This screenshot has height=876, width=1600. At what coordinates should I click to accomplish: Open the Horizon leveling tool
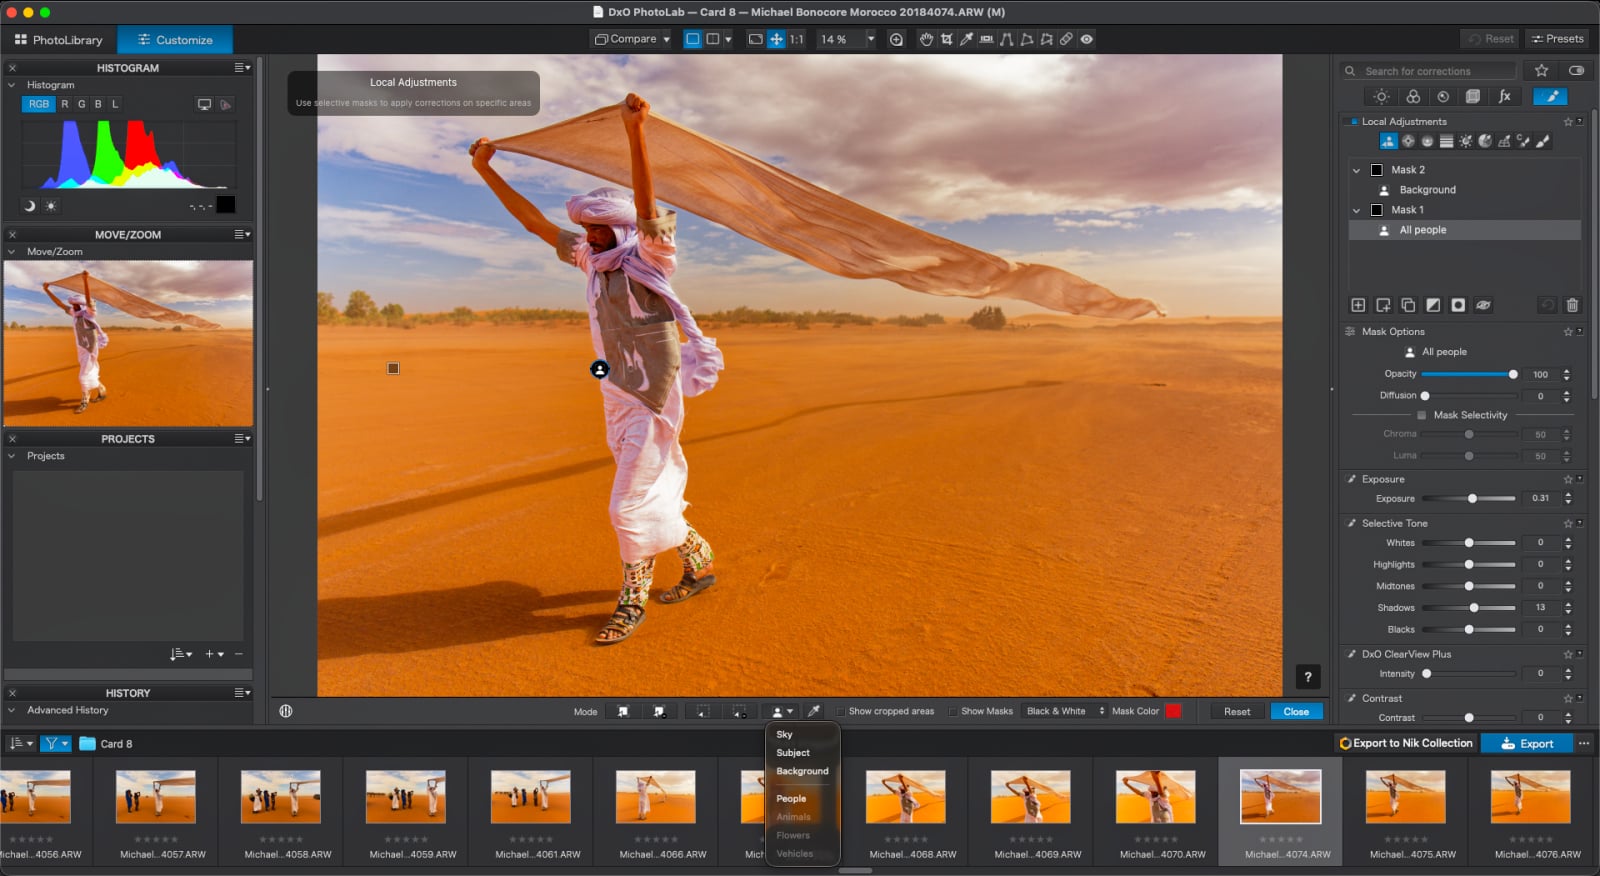tap(986, 39)
